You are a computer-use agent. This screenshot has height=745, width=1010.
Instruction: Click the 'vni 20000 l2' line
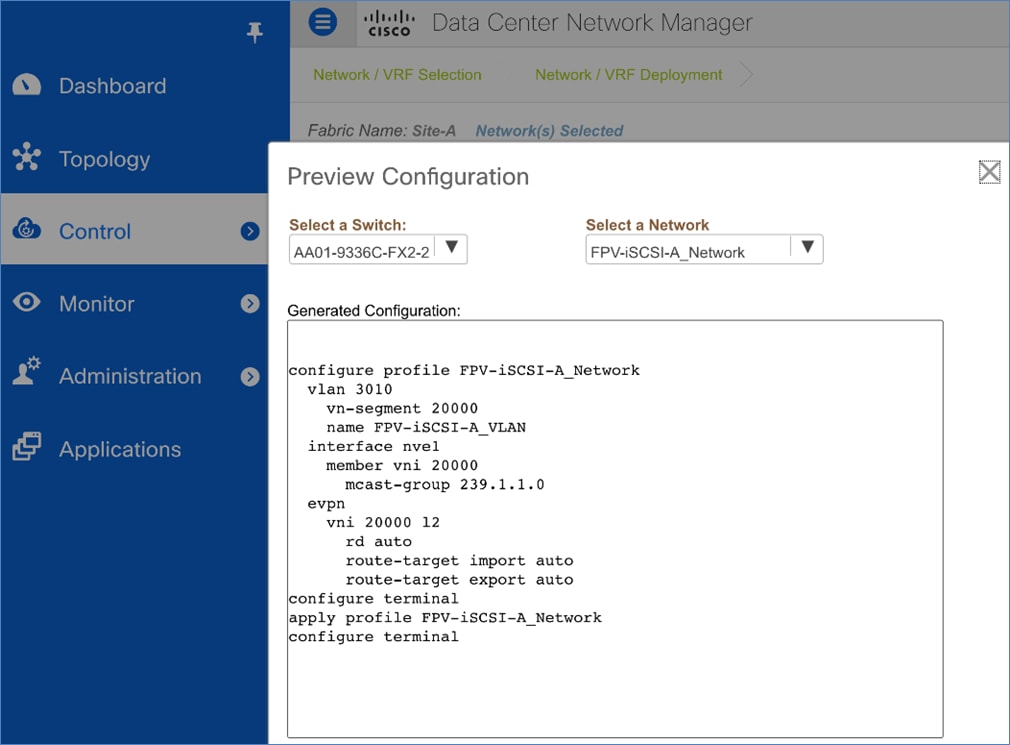pos(383,522)
